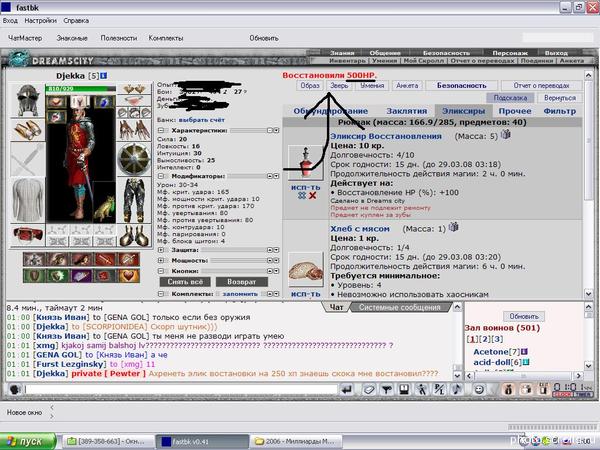Click Выход in the game navigation

coord(556,53)
